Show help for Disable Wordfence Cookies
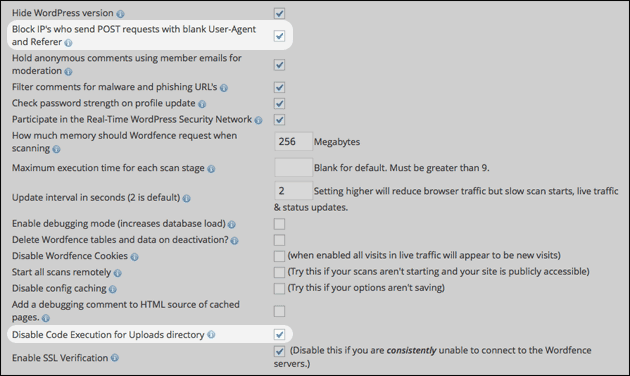630x376 pixels. tap(135, 257)
